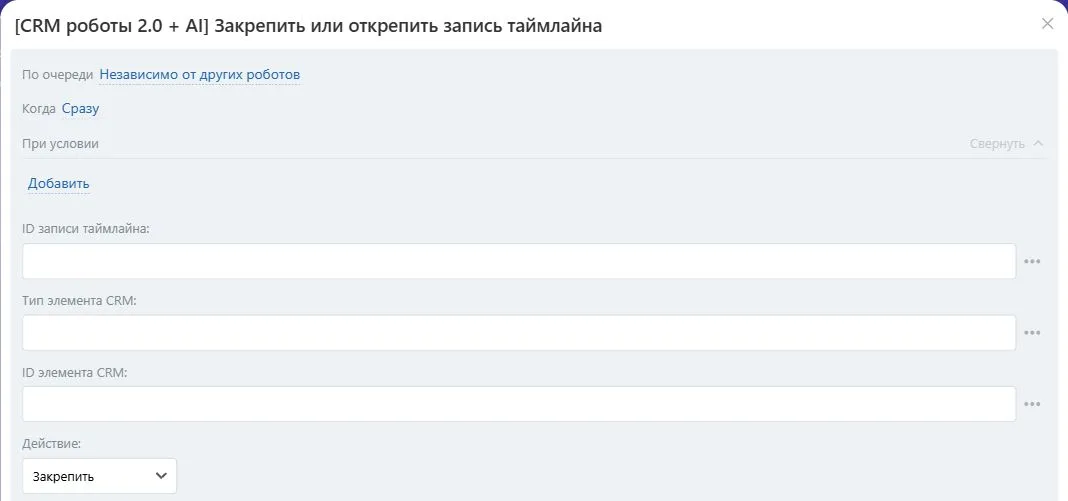Open the three-dot menu beside ID элемента CRM
The image size is (1068, 501).
(x=1032, y=404)
